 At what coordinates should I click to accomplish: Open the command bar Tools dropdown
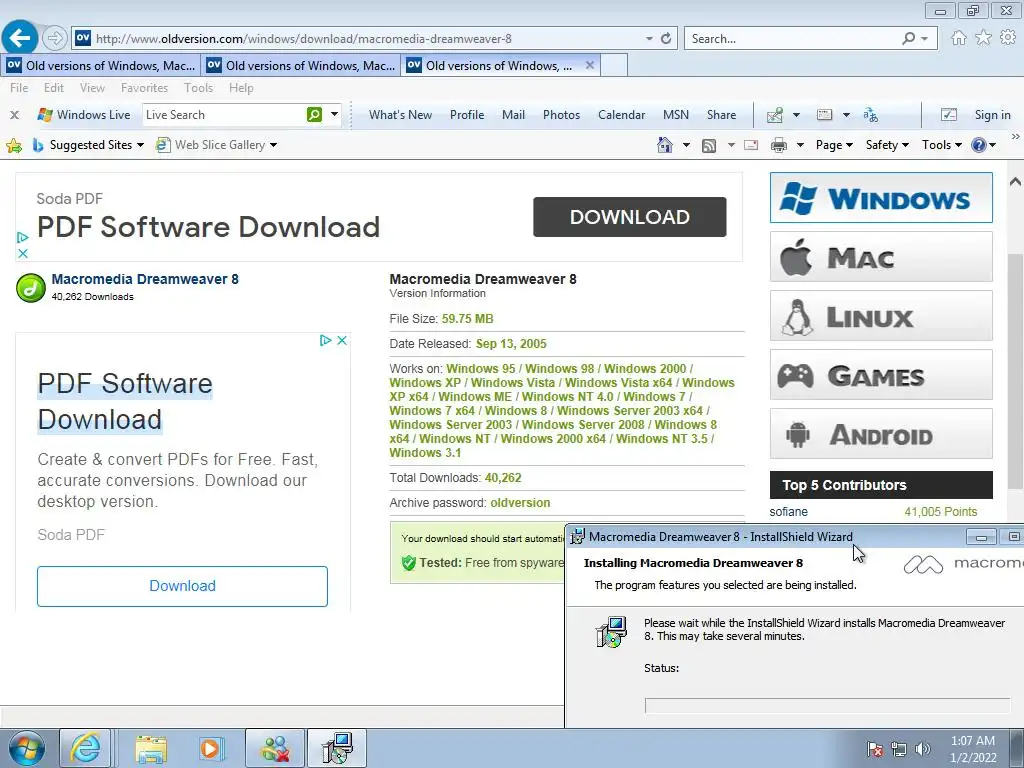[941, 145]
